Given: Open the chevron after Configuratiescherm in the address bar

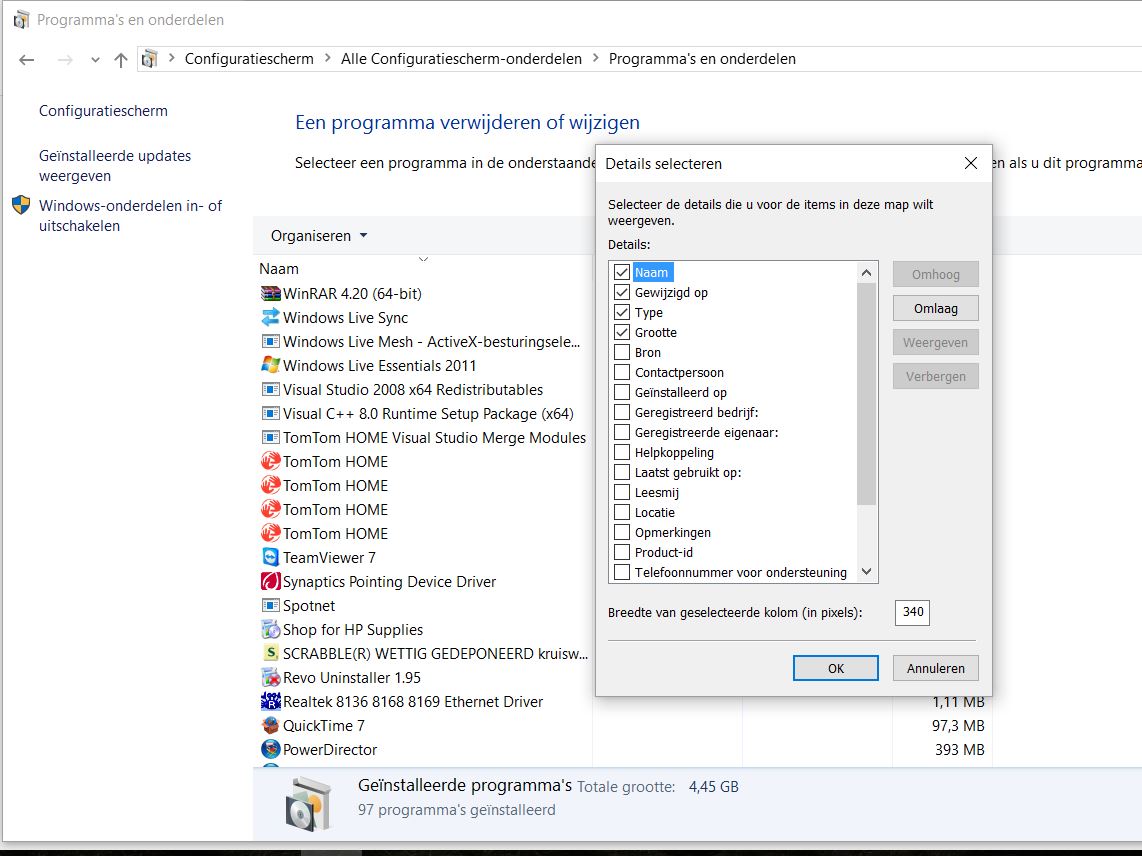Looking at the screenshot, I should point(327,58).
